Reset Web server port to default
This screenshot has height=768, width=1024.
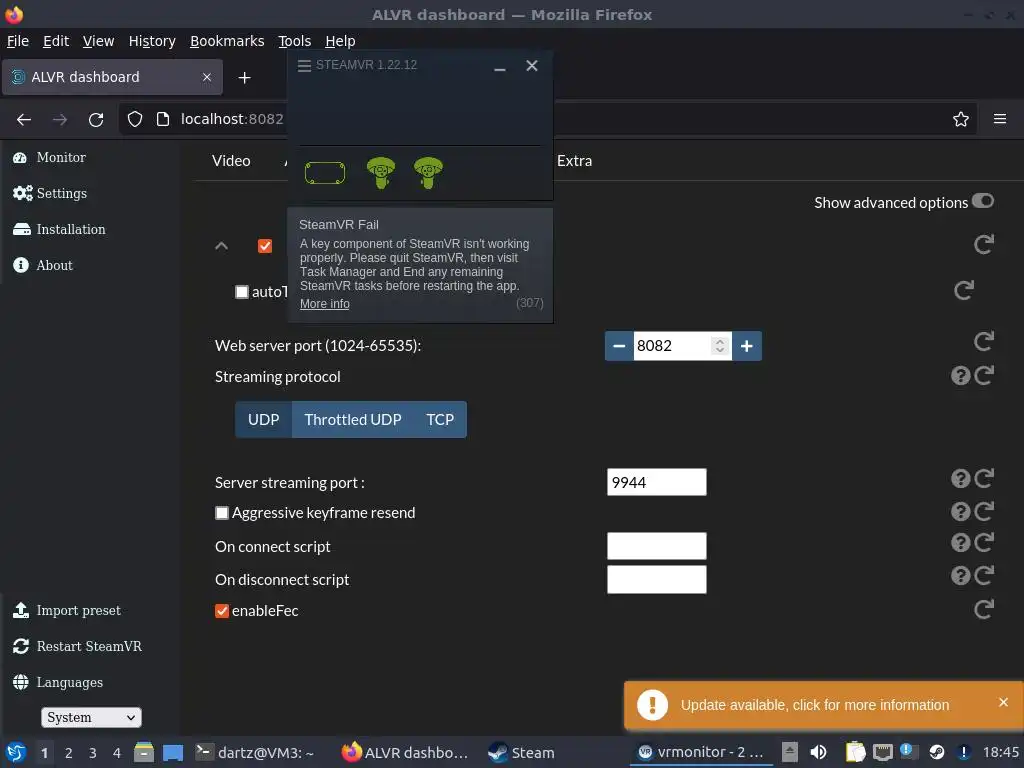coord(984,341)
